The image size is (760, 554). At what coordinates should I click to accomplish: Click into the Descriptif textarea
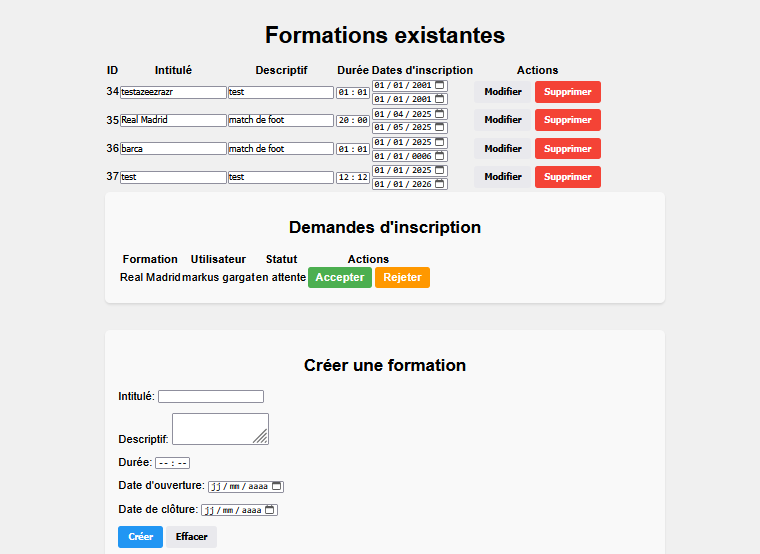[x=219, y=428]
